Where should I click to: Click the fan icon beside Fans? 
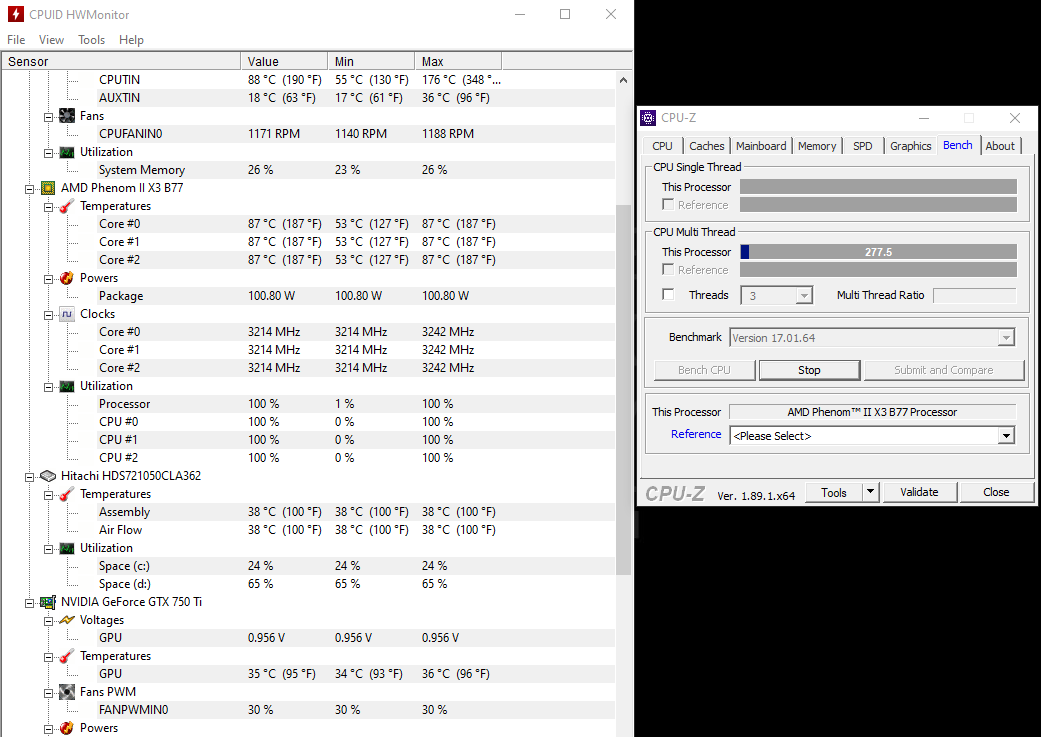click(x=67, y=116)
